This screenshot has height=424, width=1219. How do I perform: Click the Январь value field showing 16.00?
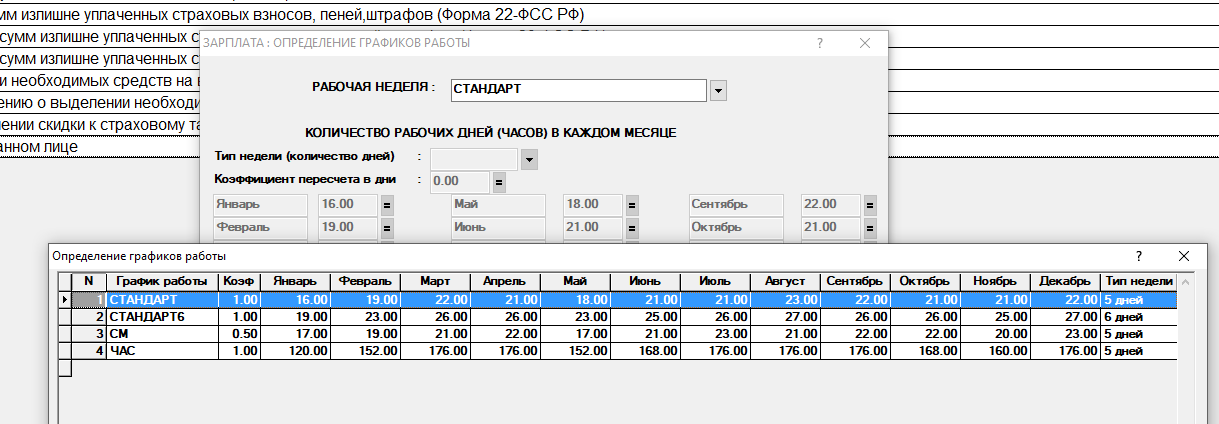[x=347, y=204]
